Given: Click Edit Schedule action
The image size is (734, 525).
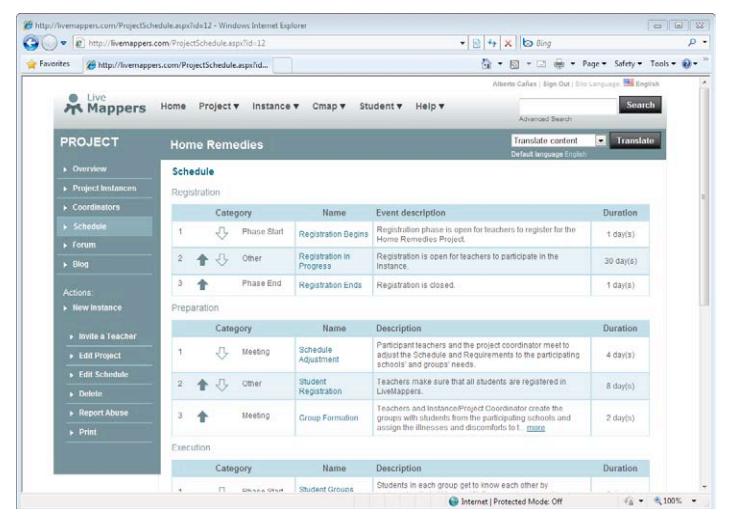Looking at the screenshot, I should (x=103, y=374).
